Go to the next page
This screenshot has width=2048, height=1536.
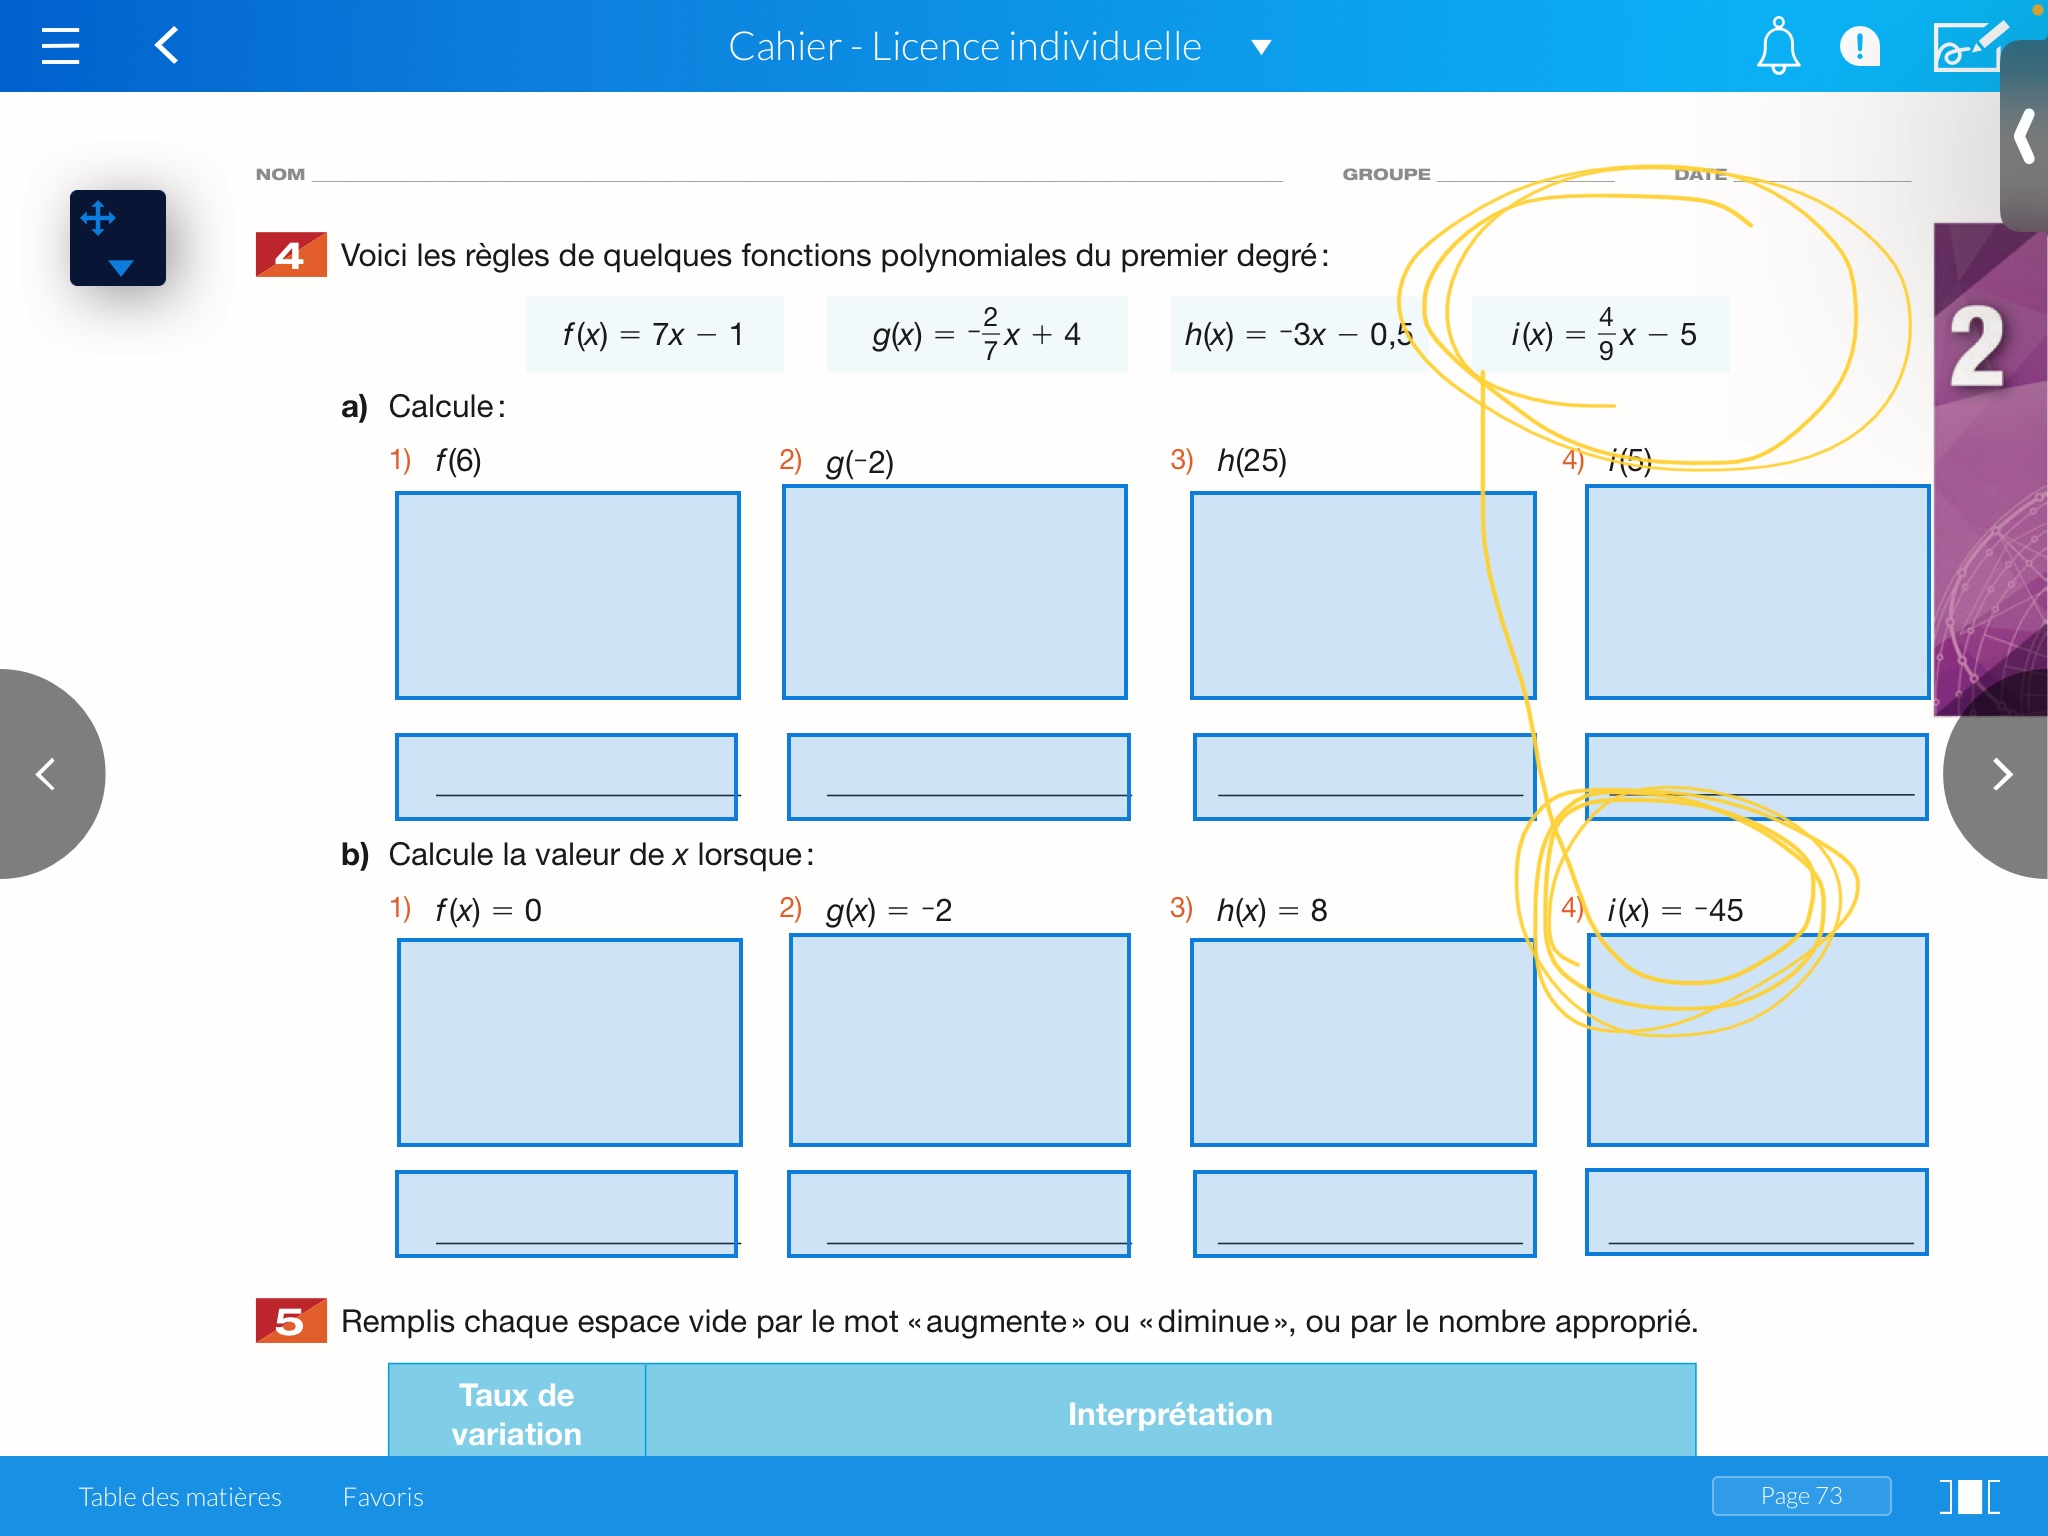[2000, 774]
